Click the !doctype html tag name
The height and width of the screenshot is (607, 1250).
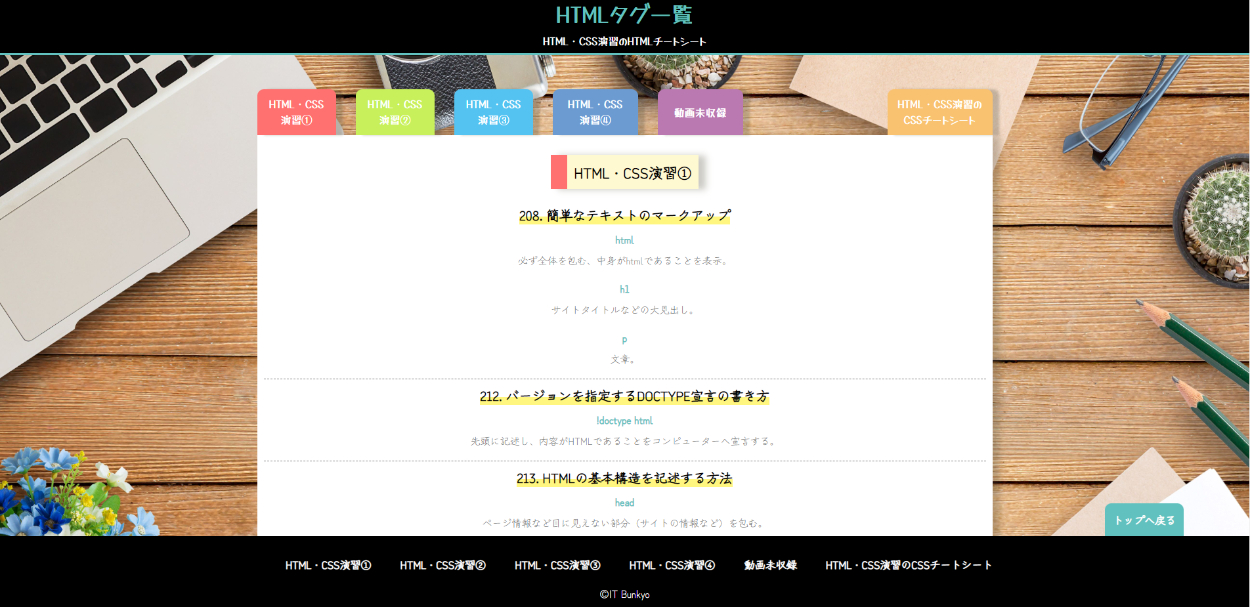coord(624,421)
